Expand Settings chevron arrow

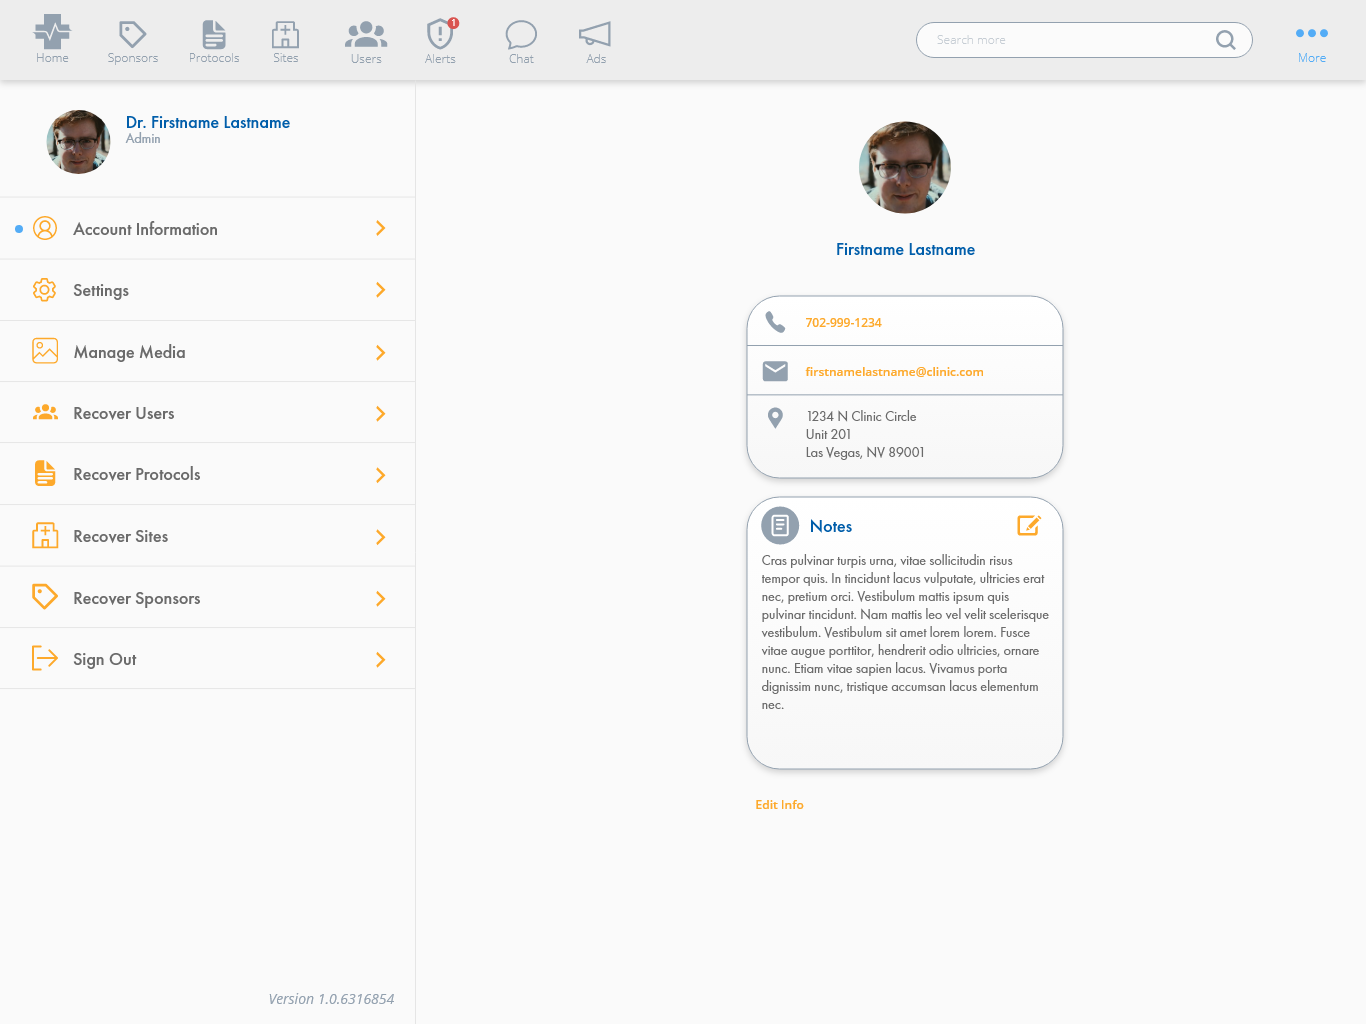[x=380, y=290]
